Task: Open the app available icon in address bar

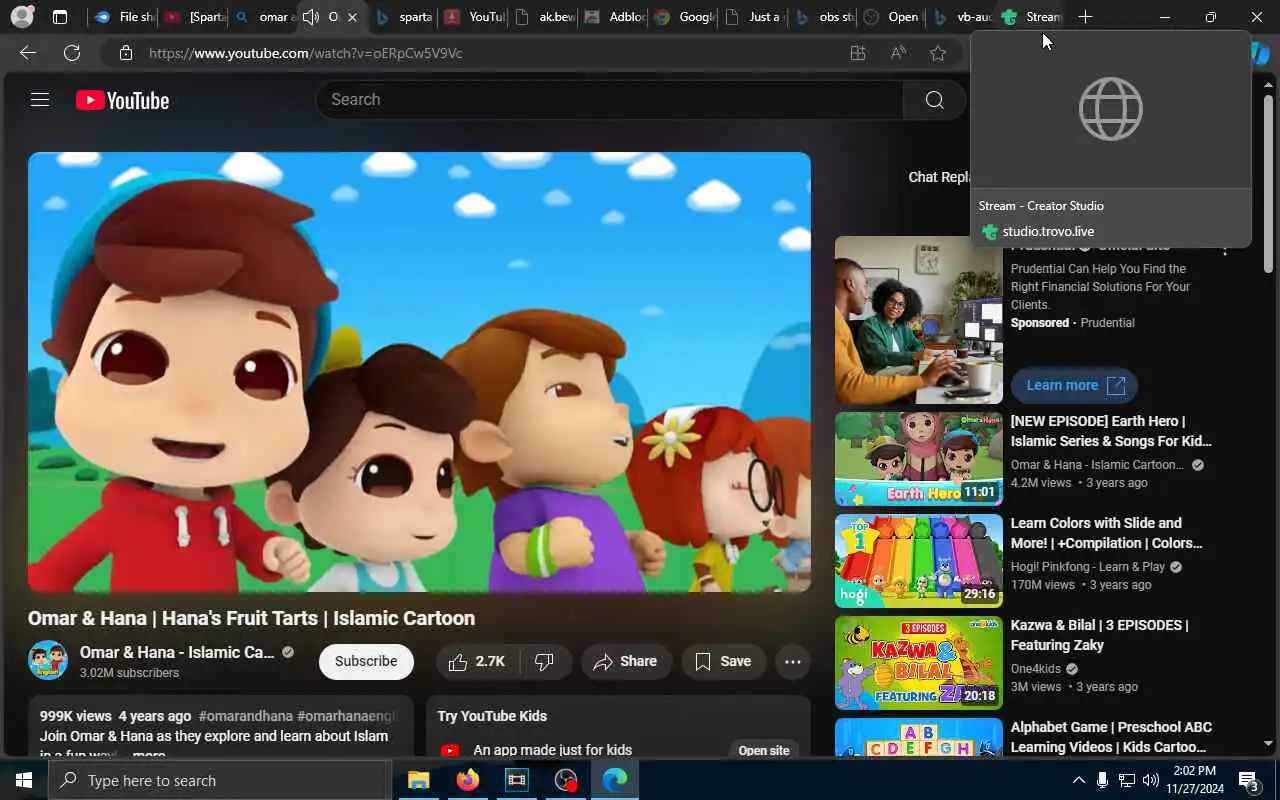Action: tap(858, 53)
